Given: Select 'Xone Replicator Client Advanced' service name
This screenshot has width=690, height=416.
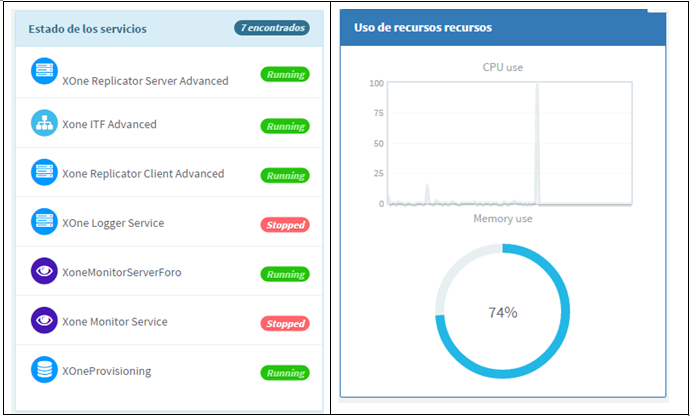Looking at the screenshot, I should [143, 173].
